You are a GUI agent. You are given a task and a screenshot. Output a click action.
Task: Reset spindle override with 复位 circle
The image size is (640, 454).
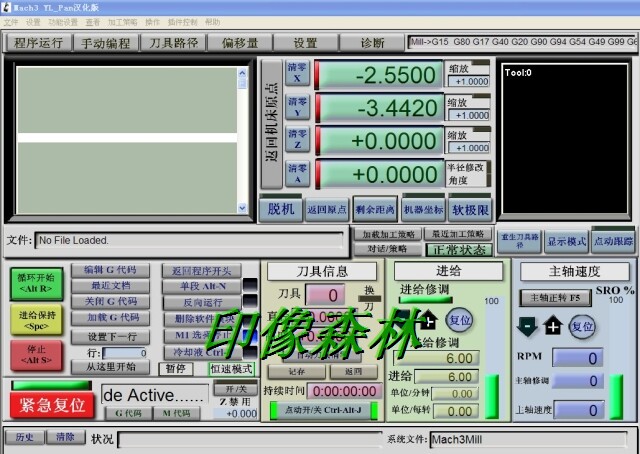click(582, 326)
